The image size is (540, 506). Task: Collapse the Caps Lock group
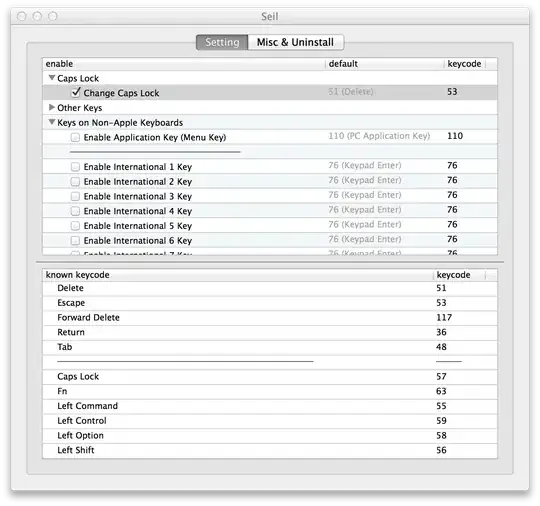point(52,78)
